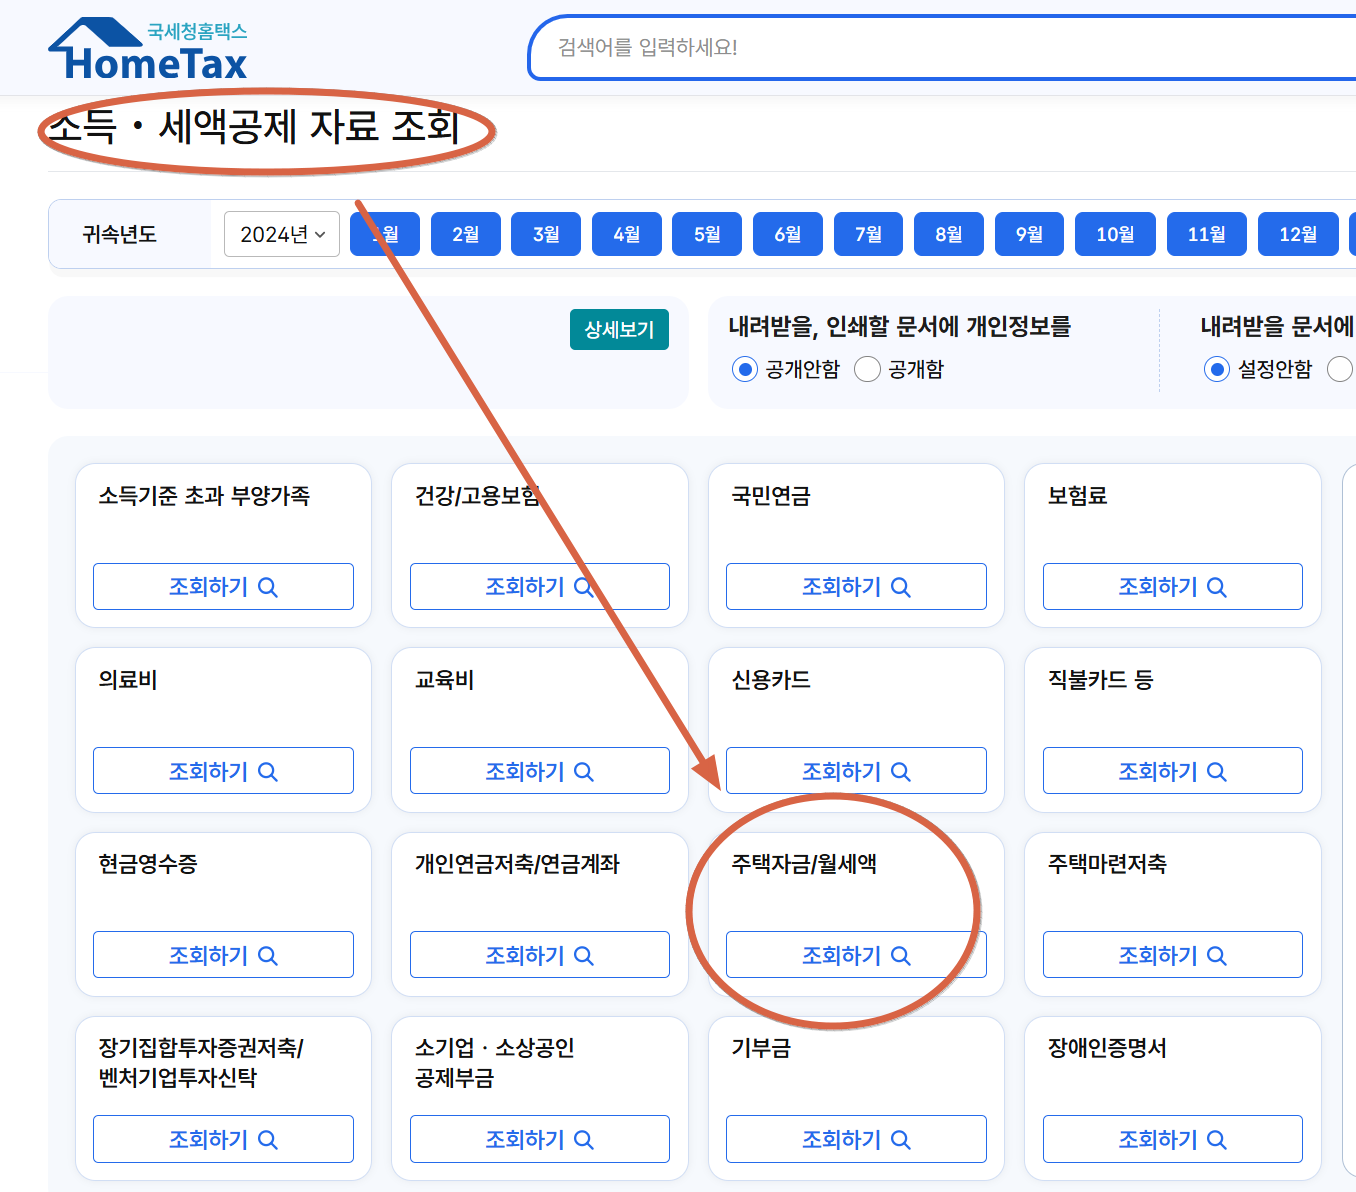Screen dimensions: 1356x1192
Task: Select the 설정안함 radio button
Action: pyautogui.click(x=1217, y=369)
